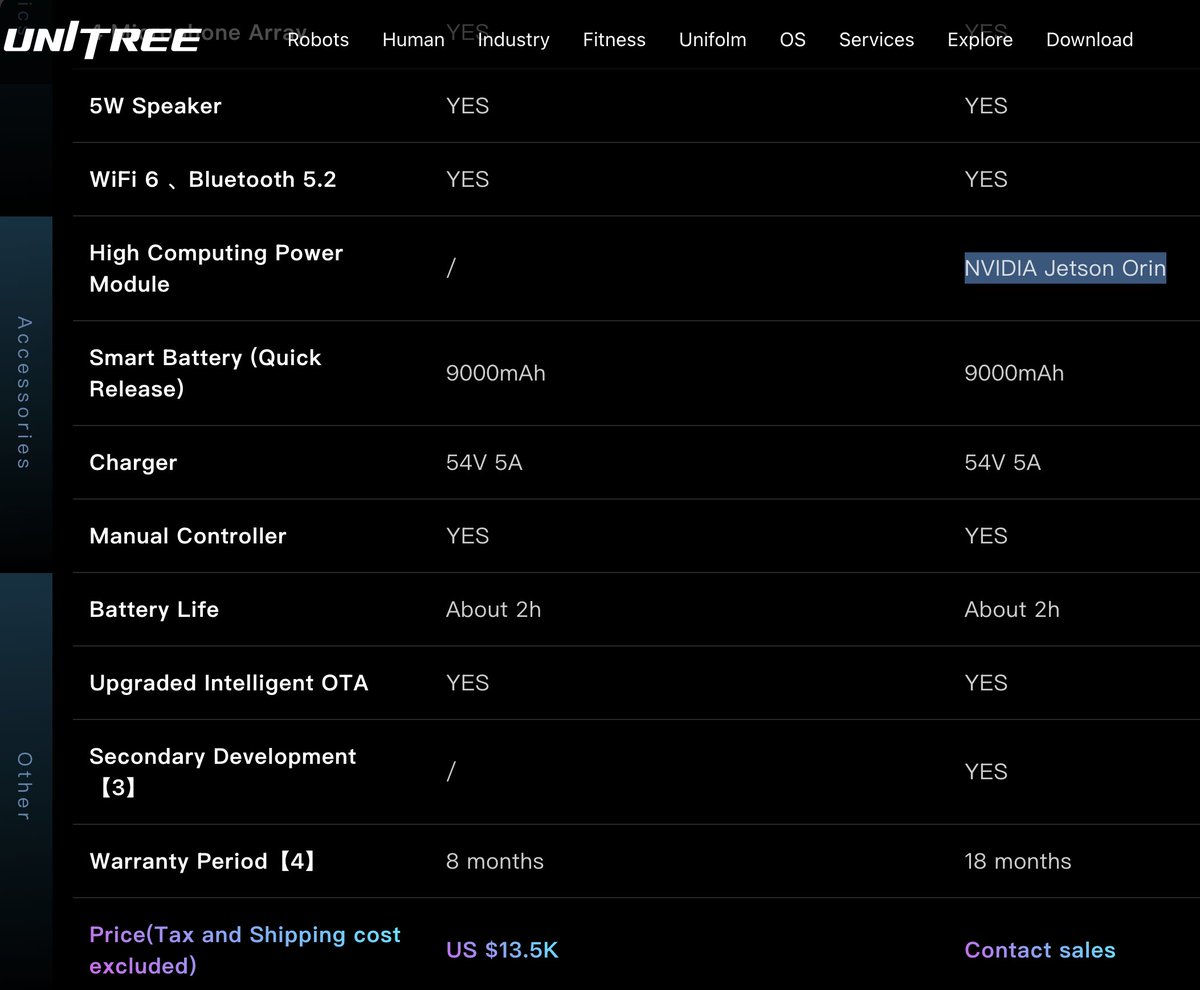1200x990 pixels.
Task: Click the 54V 5A value beside Charger label
Action: click(x=484, y=463)
